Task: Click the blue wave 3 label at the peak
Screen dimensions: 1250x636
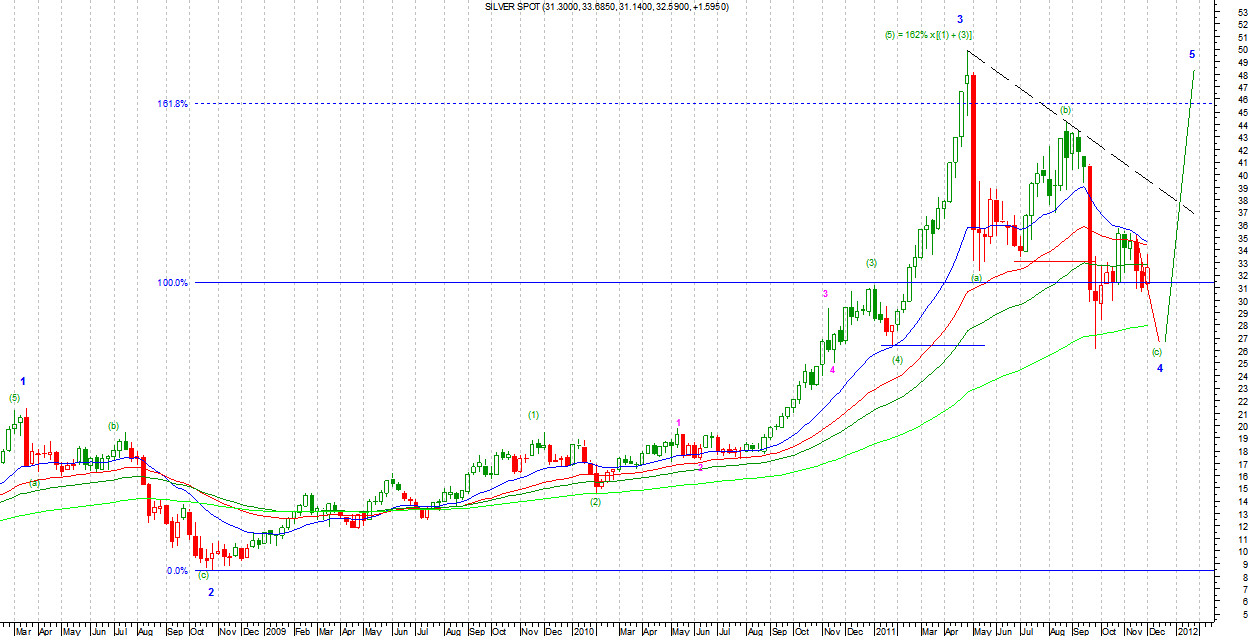Action: click(960, 19)
